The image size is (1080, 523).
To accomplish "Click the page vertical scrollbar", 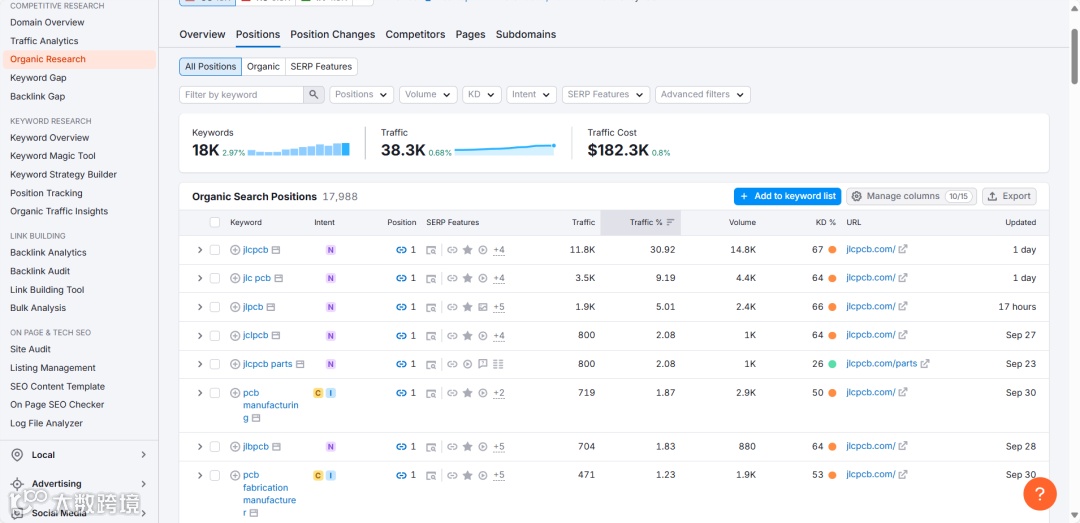I will coord(1074,57).
